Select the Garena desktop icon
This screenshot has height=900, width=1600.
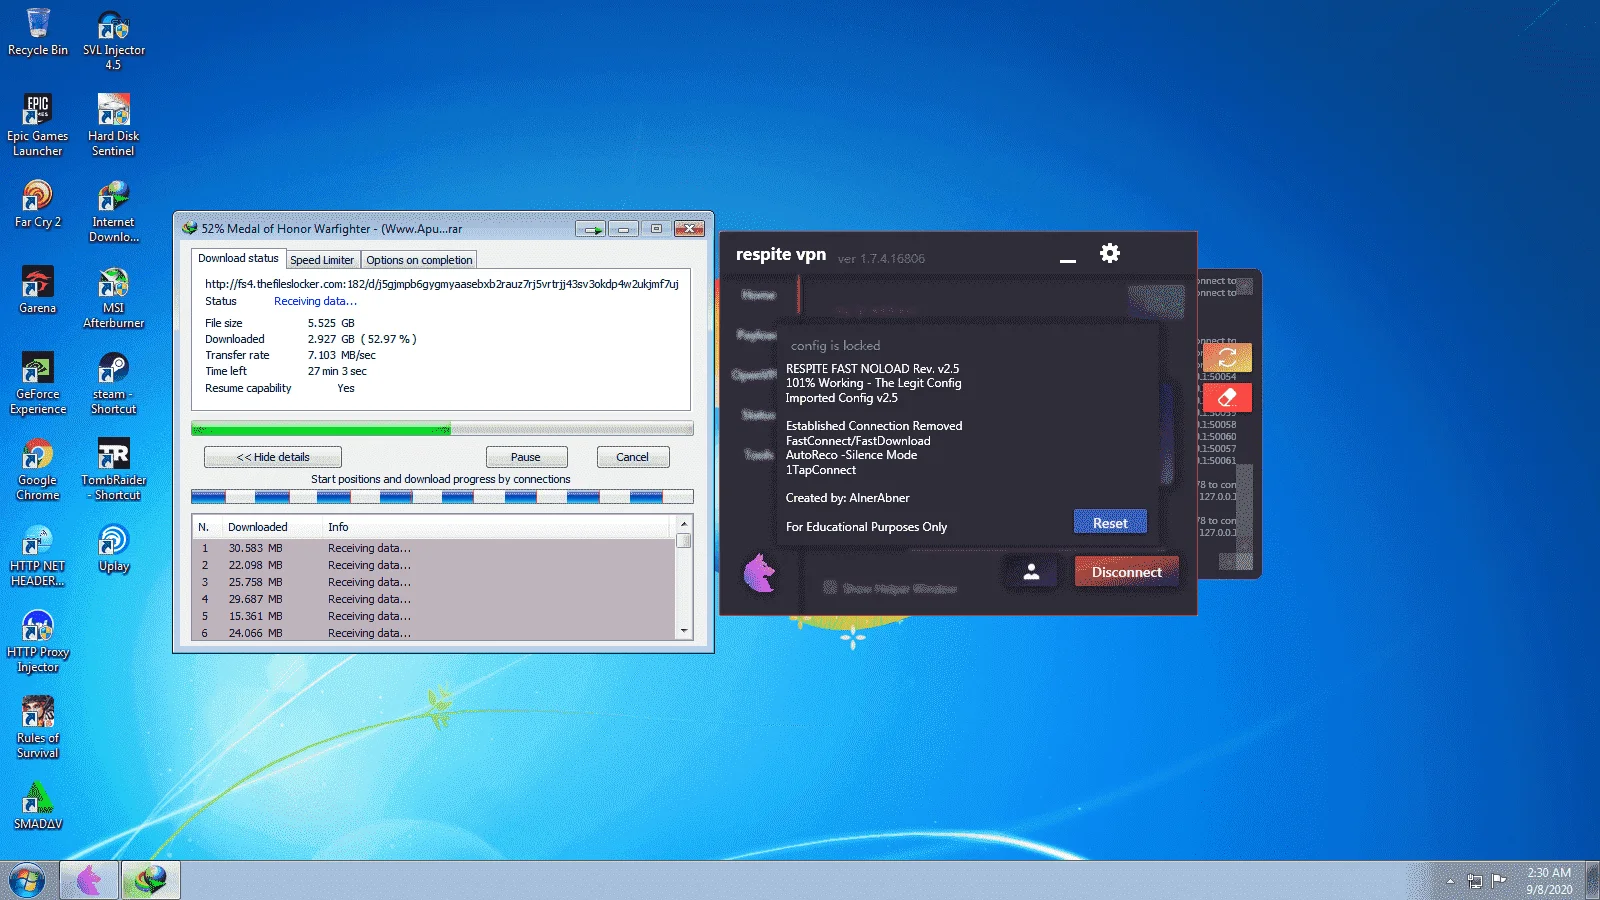click(x=38, y=290)
